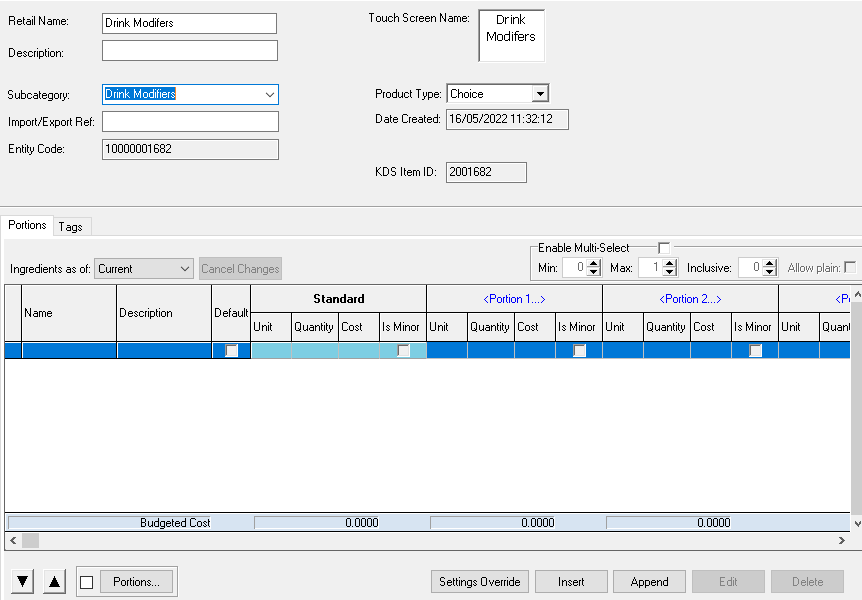Click the move up arrow button
The width and height of the screenshot is (862, 600).
click(55, 582)
